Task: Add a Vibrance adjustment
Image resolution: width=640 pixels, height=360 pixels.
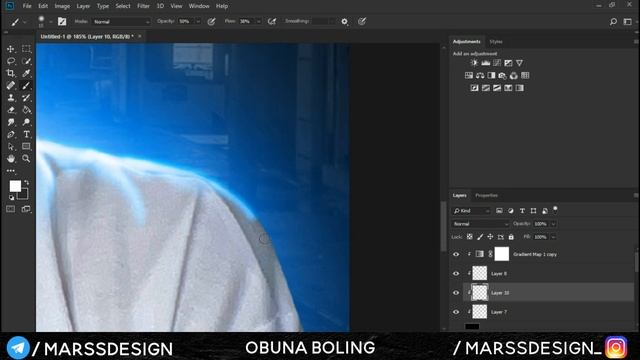Action: click(519, 63)
